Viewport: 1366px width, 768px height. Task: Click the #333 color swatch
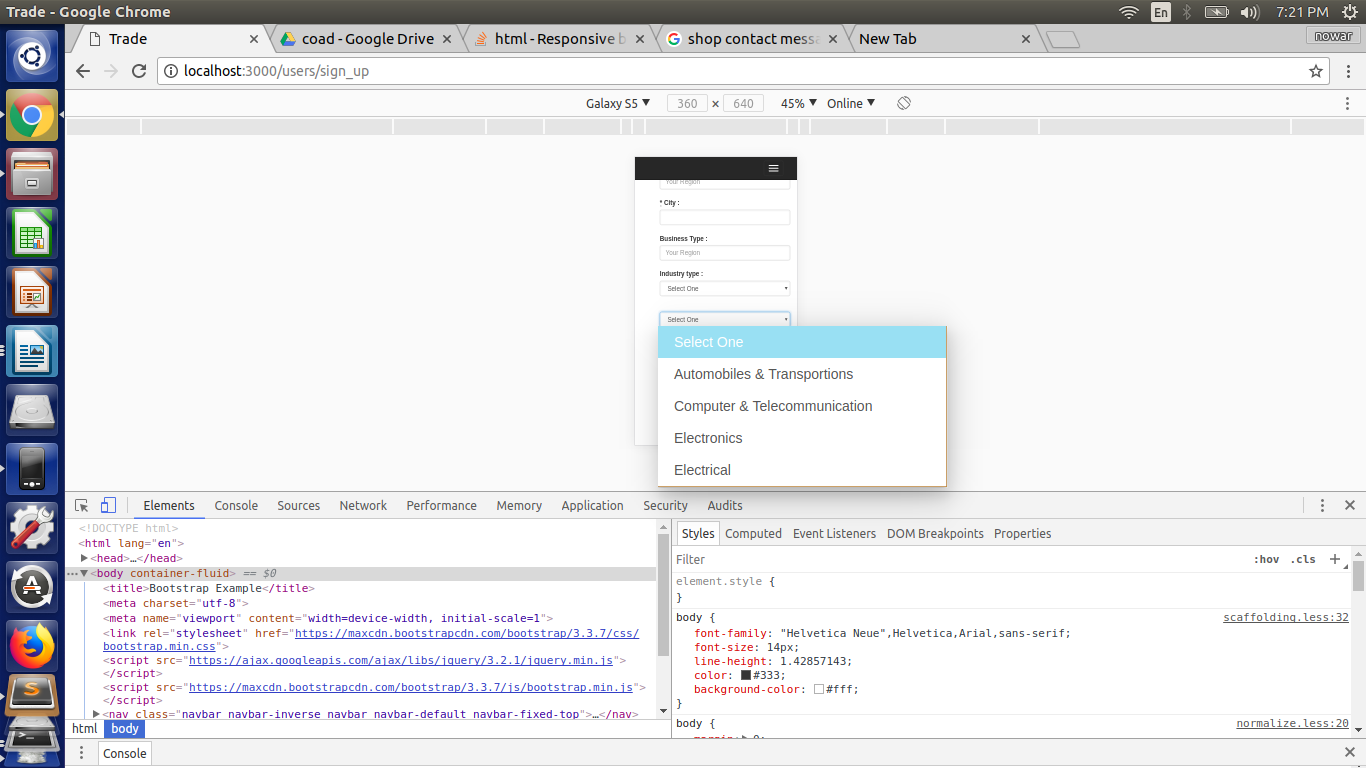point(746,675)
